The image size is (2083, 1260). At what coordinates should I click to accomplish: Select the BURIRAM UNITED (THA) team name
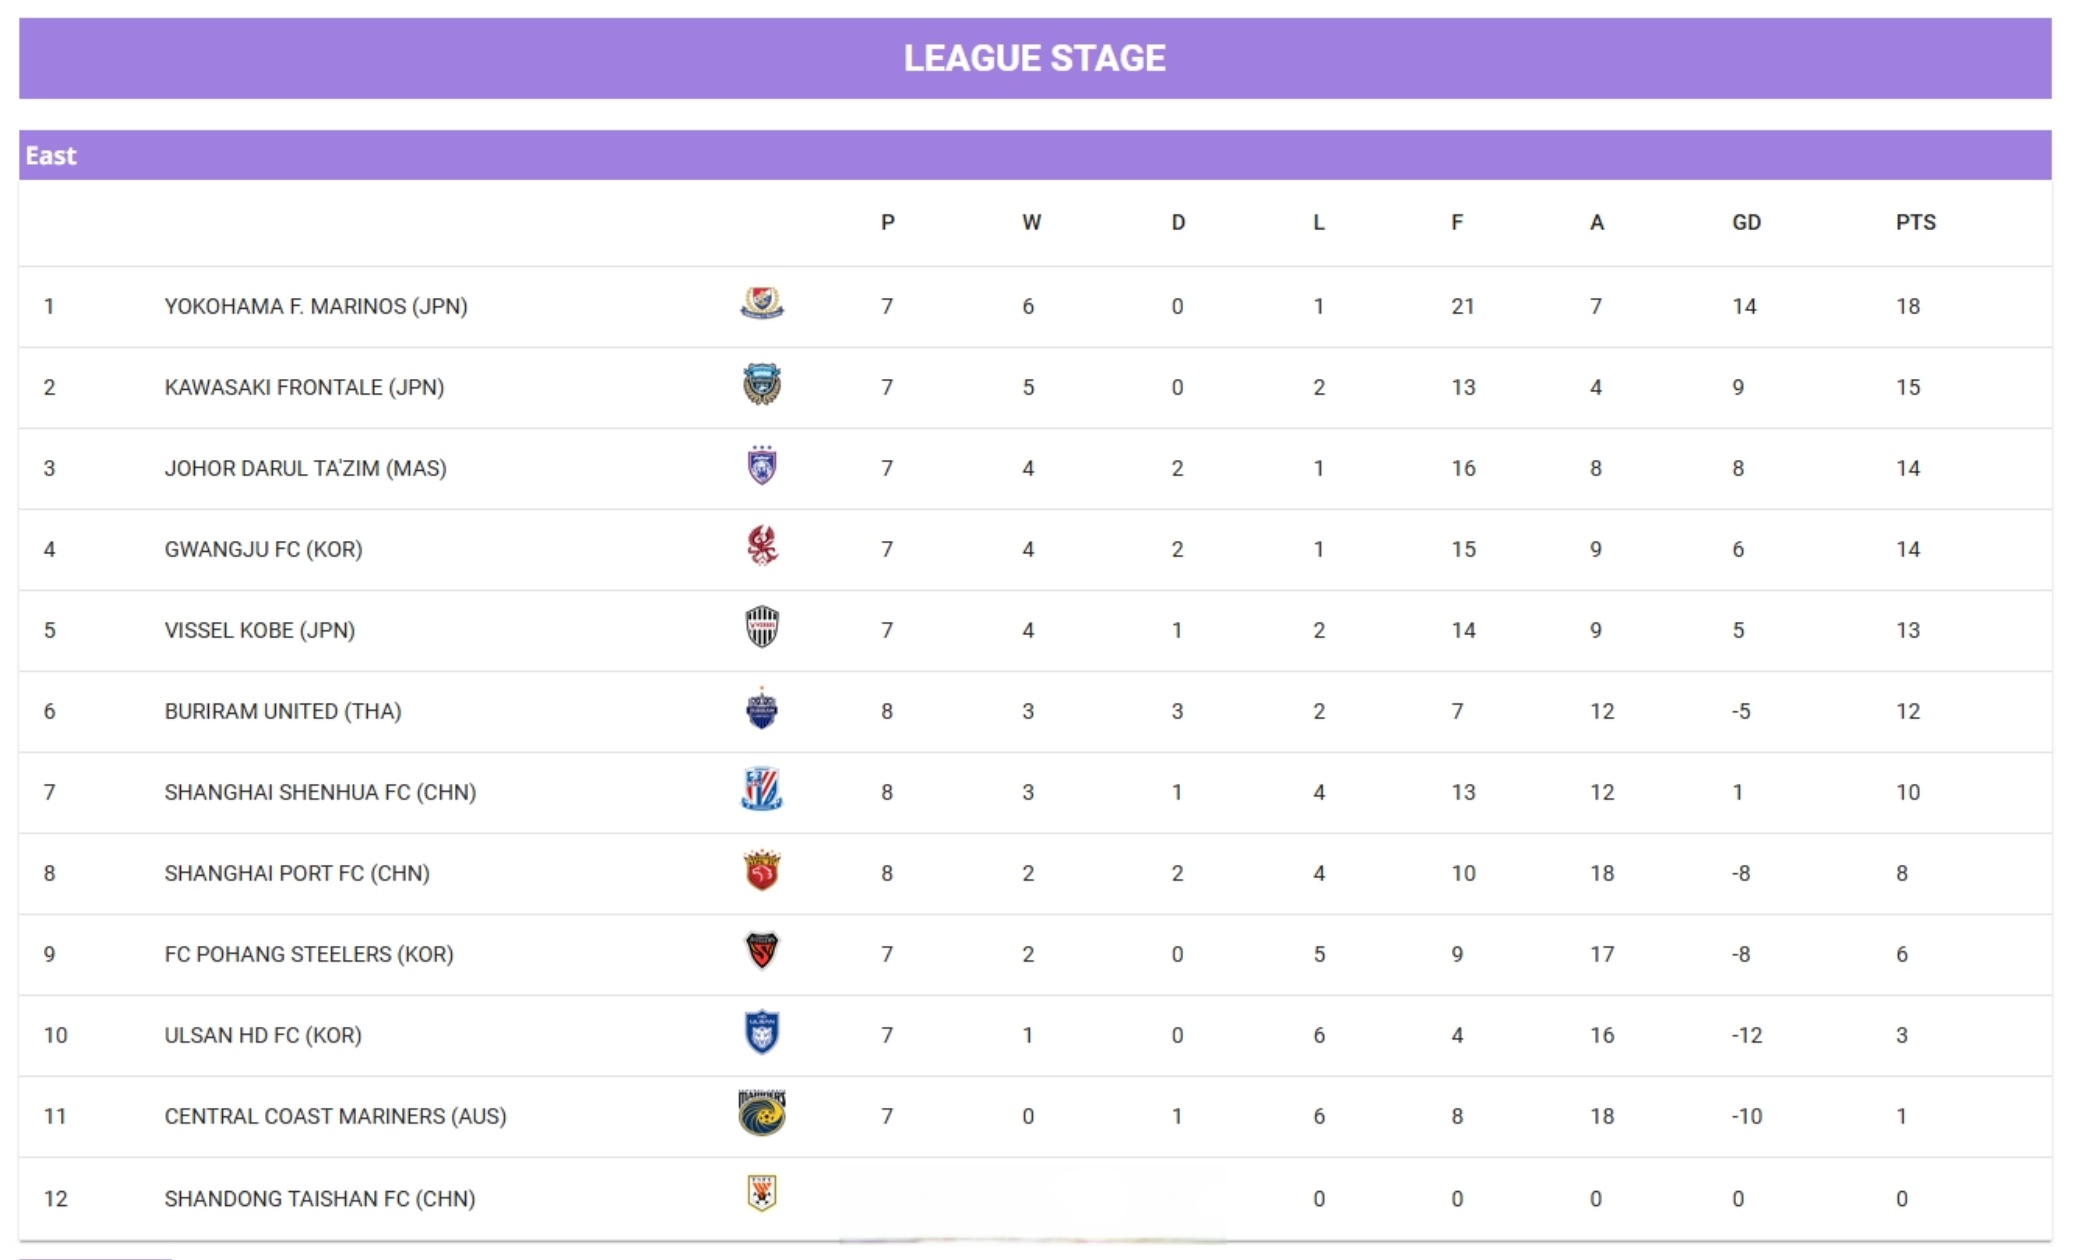(x=283, y=712)
